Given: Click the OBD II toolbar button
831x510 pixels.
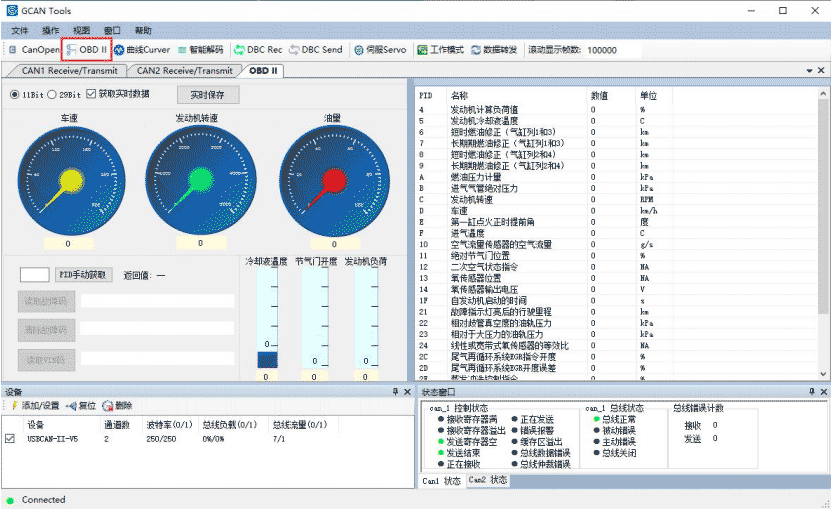Looking at the screenshot, I should coord(86,49).
